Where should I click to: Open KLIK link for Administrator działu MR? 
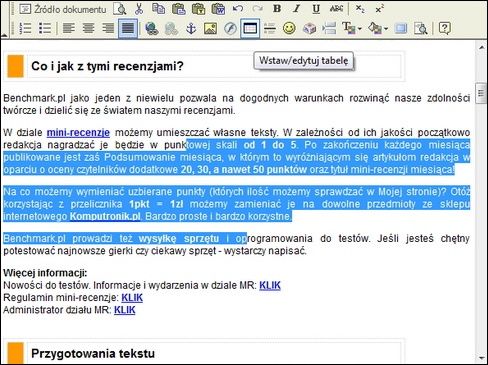coord(125,310)
